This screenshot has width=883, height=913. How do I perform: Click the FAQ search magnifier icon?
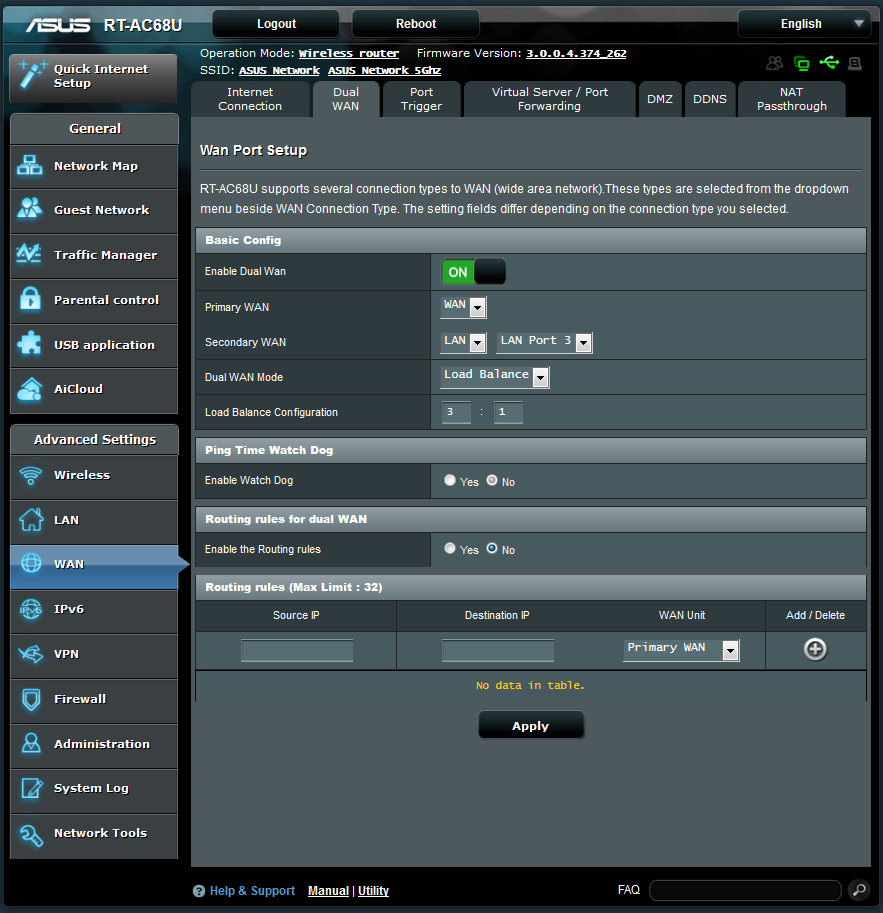[859, 890]
